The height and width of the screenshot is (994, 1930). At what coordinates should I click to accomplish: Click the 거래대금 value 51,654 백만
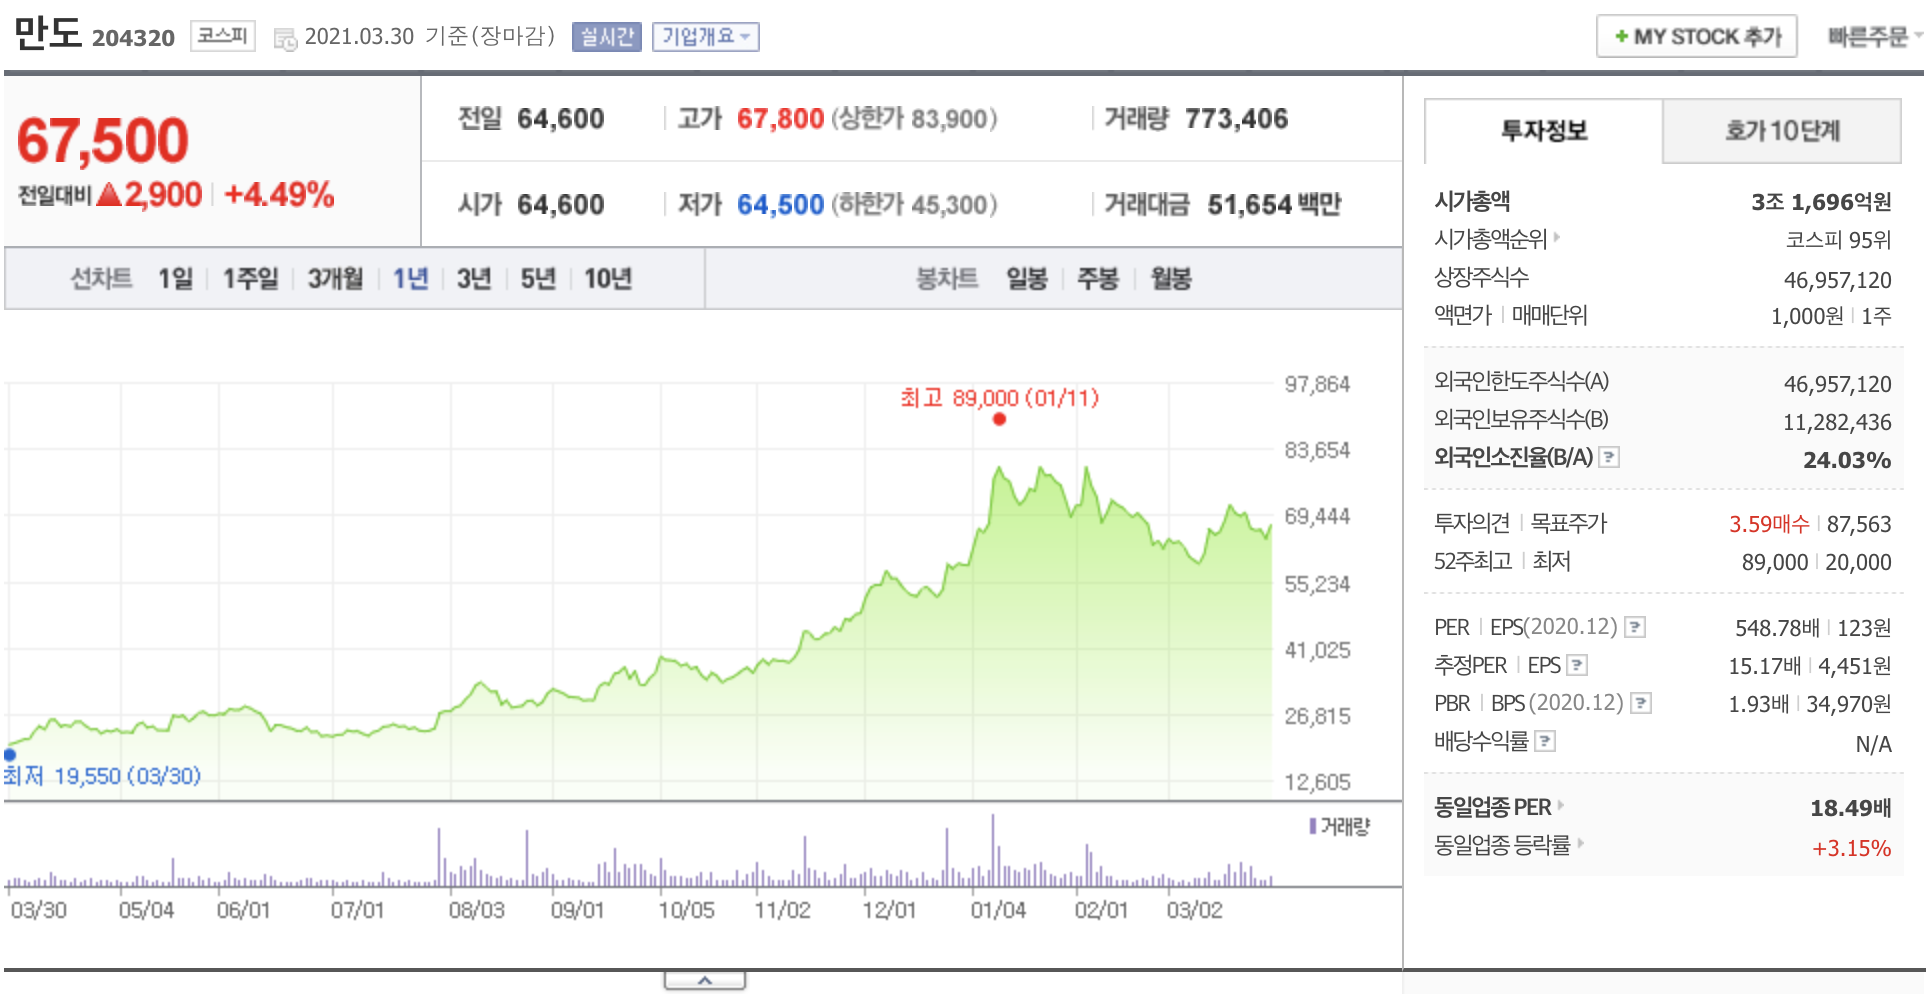point(1274,205)
